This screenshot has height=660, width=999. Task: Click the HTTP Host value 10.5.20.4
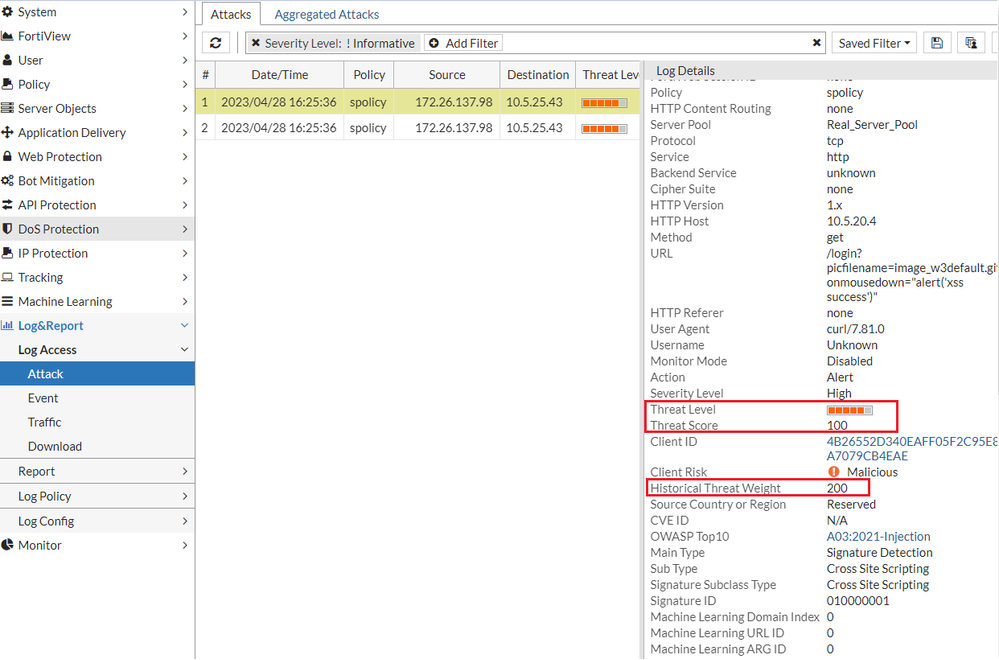(851, 221)
